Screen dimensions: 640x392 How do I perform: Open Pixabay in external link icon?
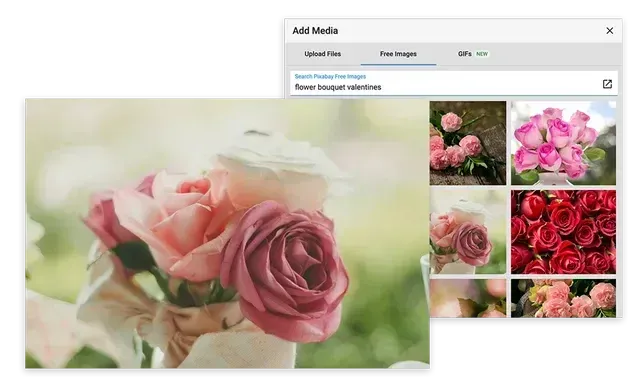tap(607, 84)
